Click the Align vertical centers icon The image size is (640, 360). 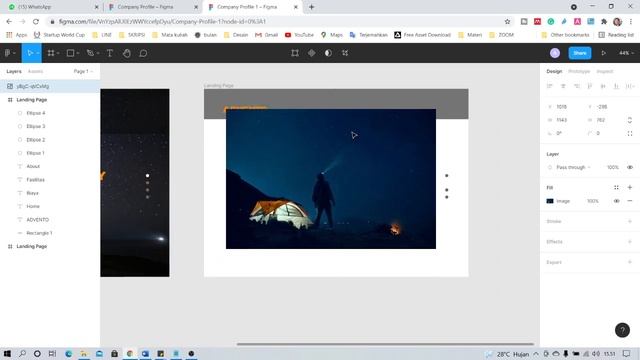pos(603,86)
